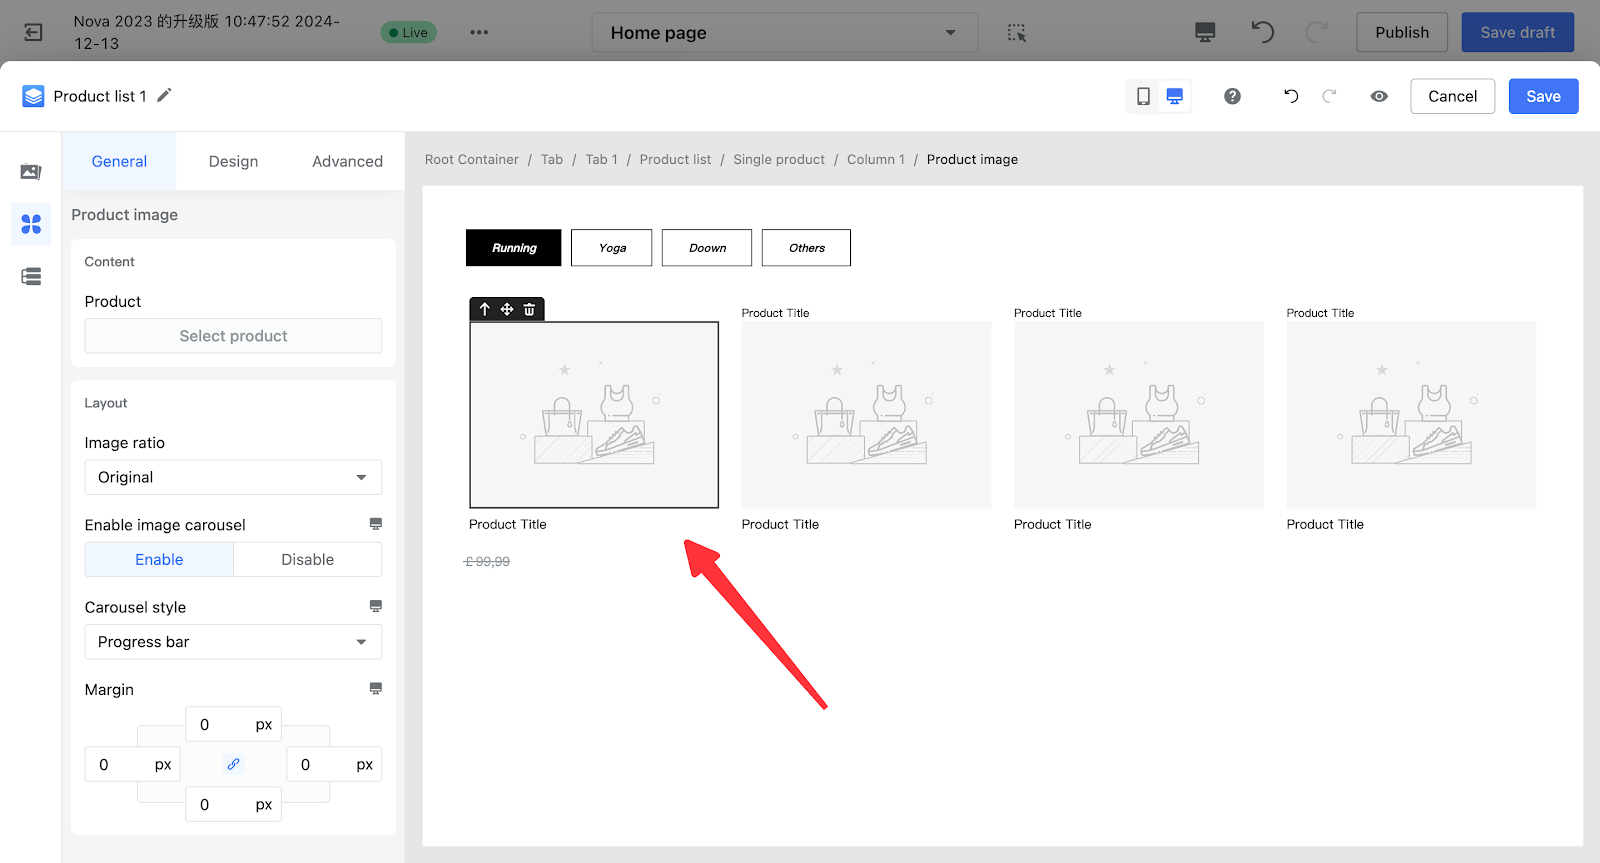Toggle the margin link values icon

tap(233, 764)
